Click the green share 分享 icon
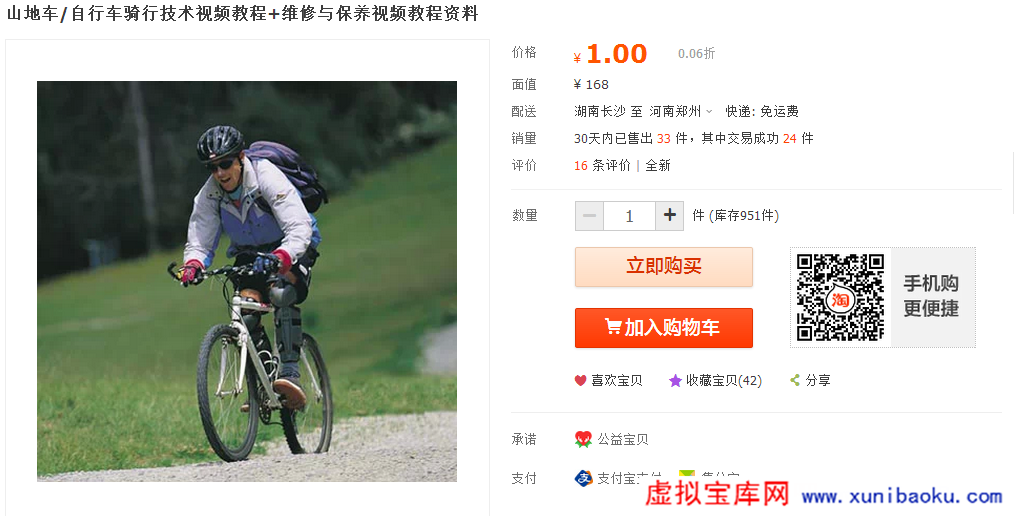Screen dimensions: 1014x516 click(795, 380)
